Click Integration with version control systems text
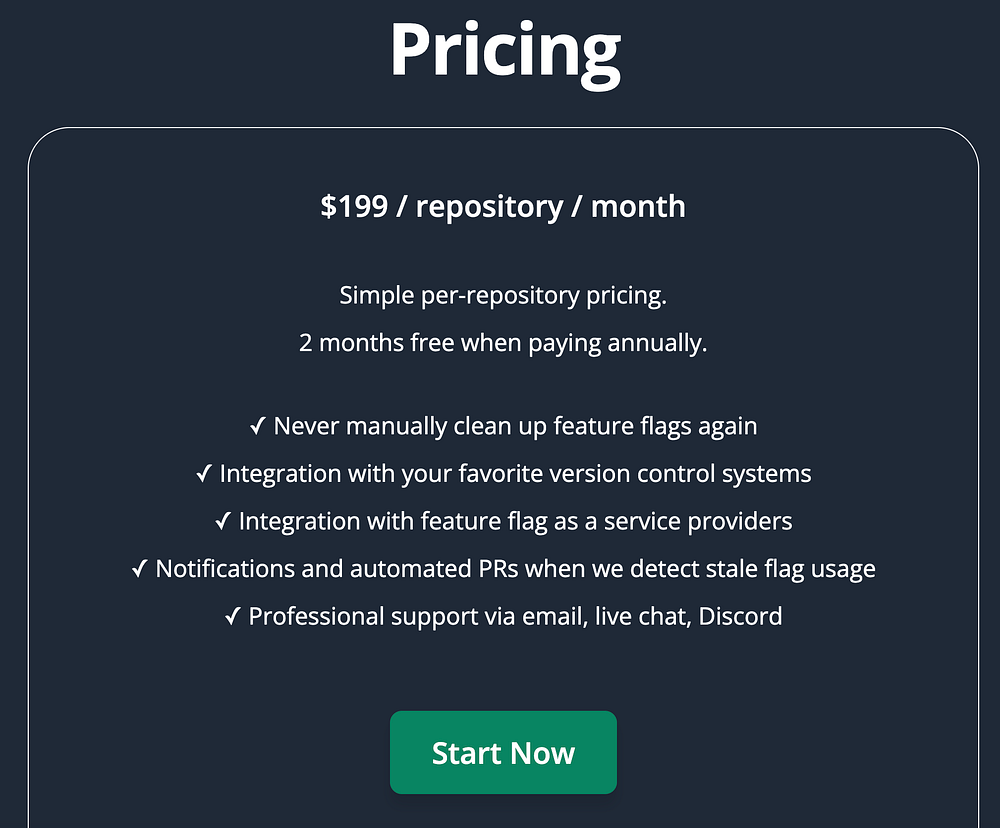This screenshot has width=1000, height=828. click(x=515, y=474)
